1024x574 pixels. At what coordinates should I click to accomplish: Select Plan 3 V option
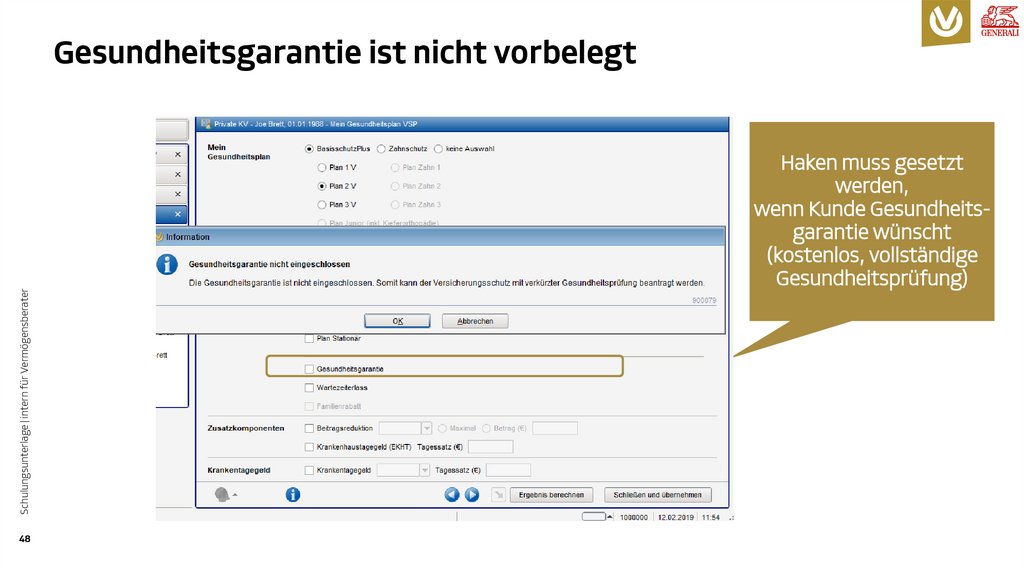point(321,205)
